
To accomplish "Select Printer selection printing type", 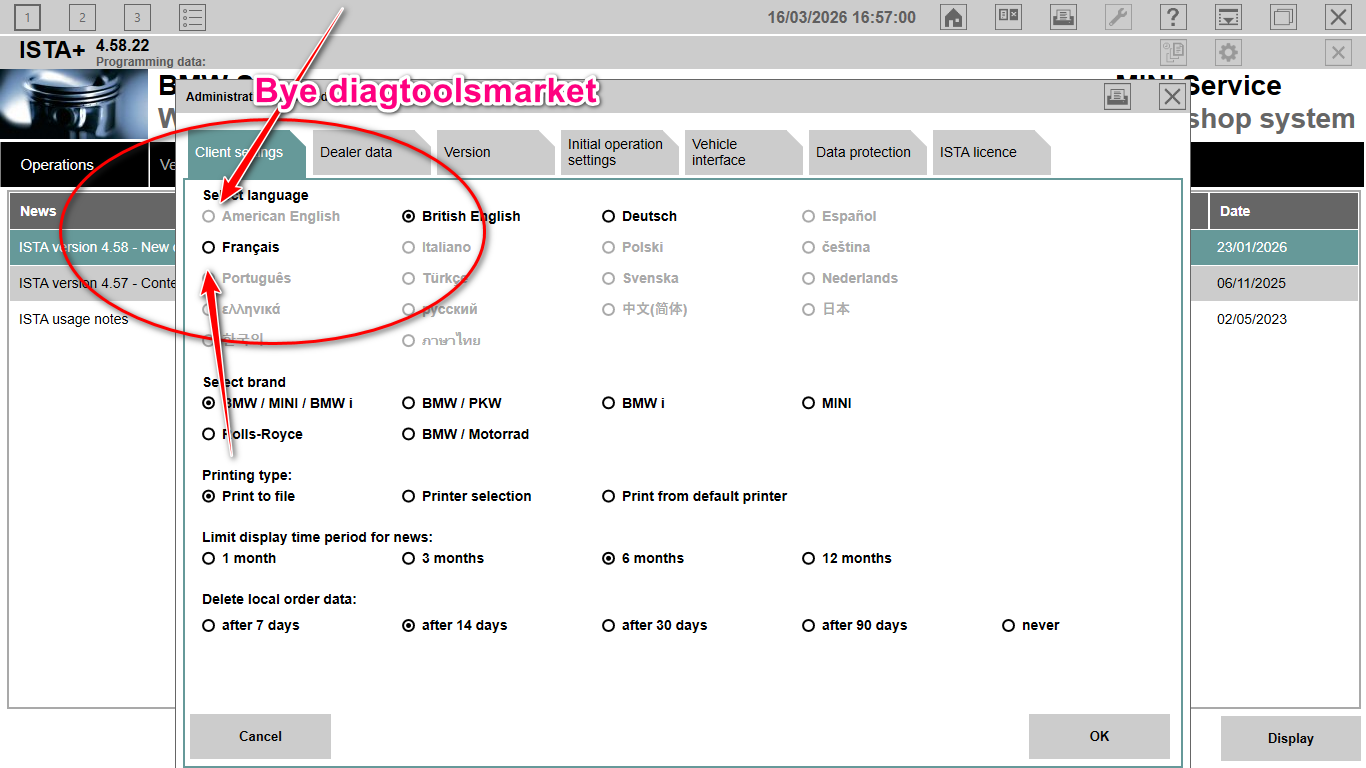I will click(x=409, y=496).
